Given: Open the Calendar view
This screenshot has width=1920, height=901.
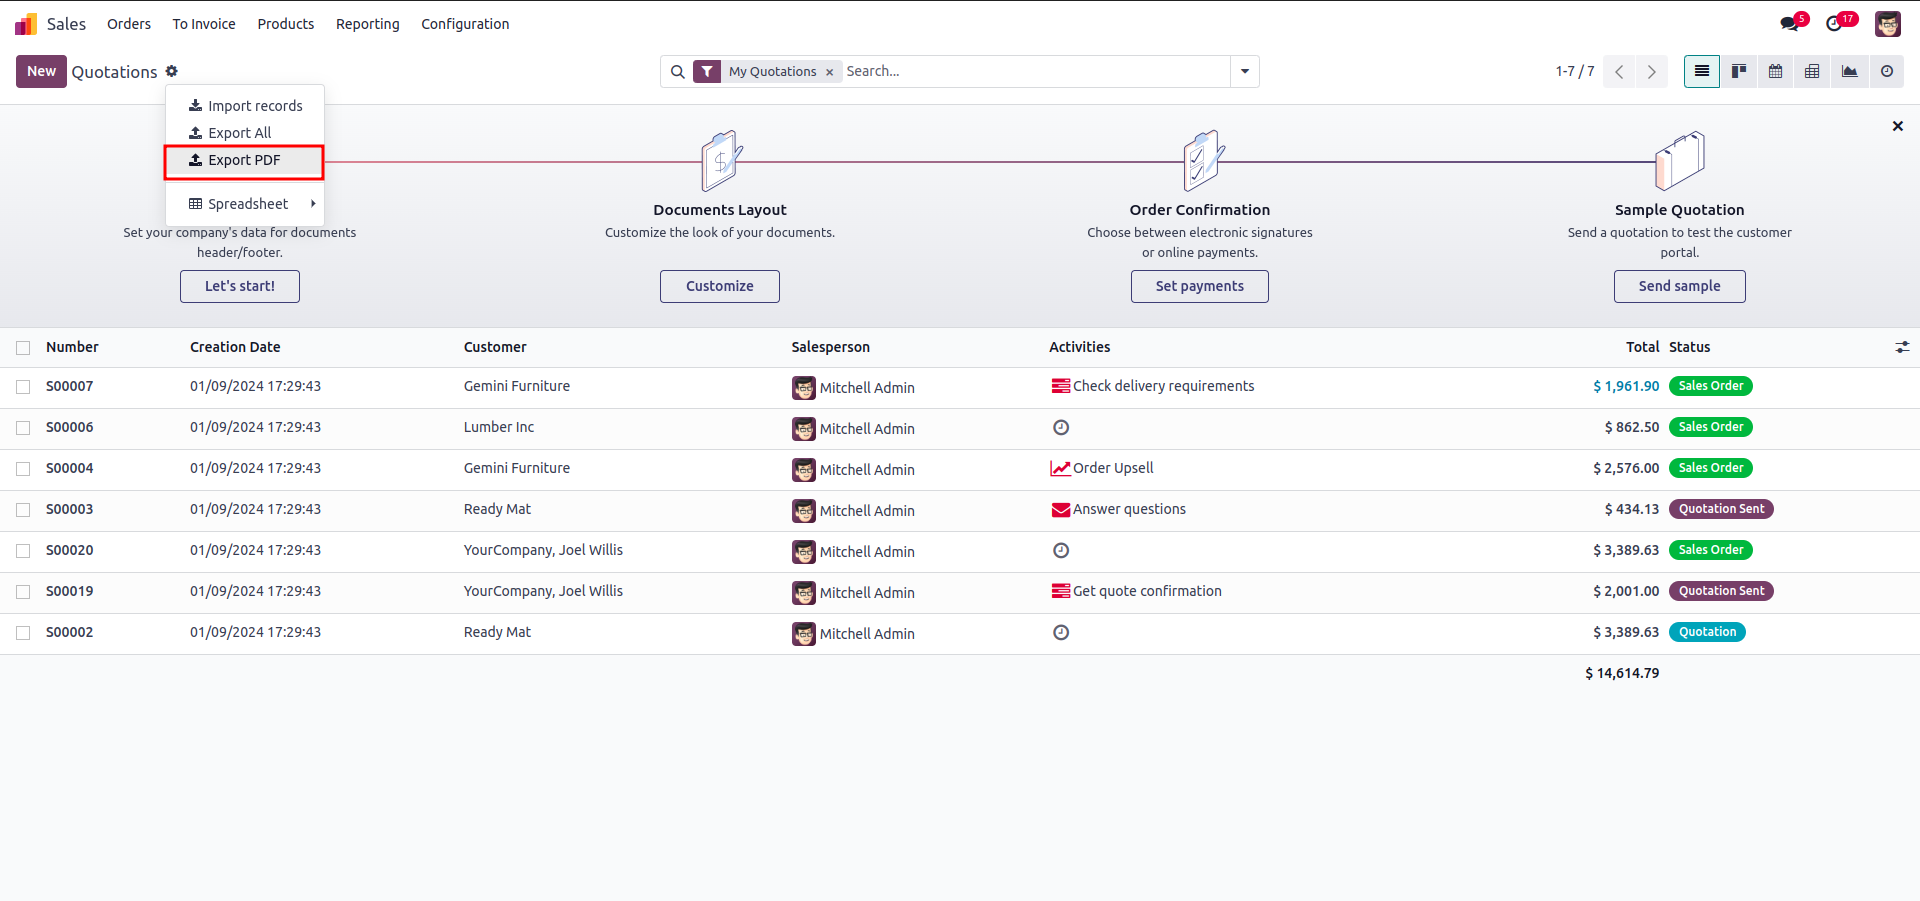Looking at the screenshot, I should pos(1775,71).
